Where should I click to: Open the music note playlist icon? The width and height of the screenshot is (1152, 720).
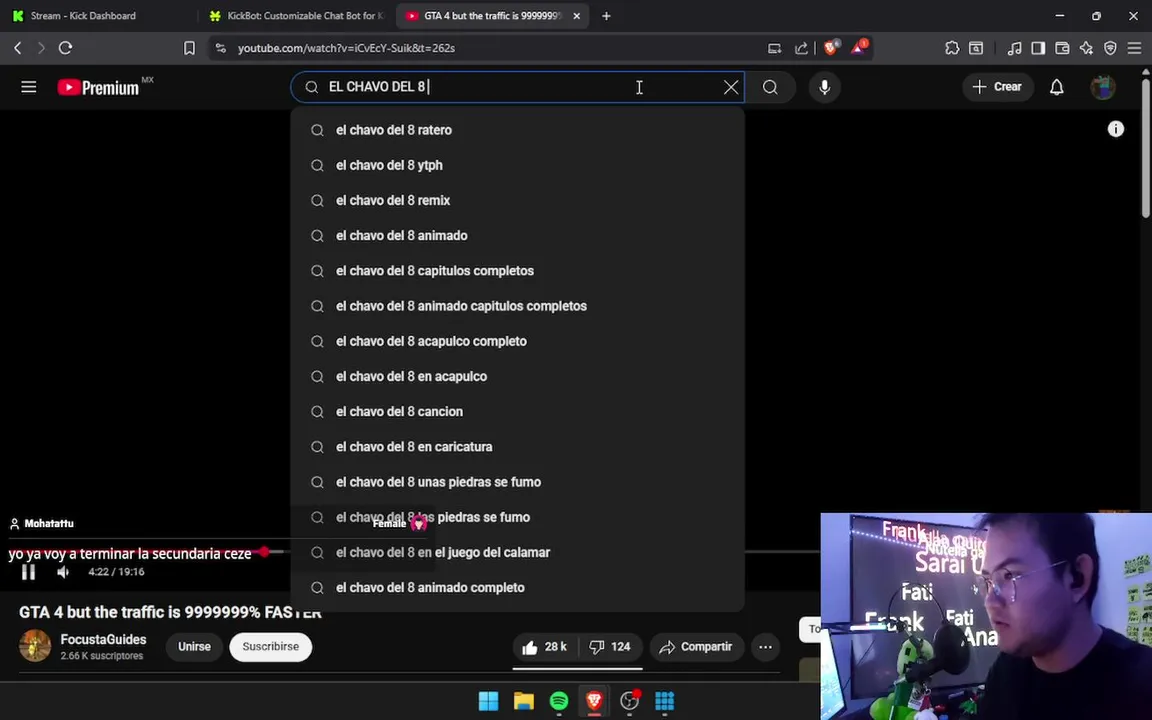1015,48
